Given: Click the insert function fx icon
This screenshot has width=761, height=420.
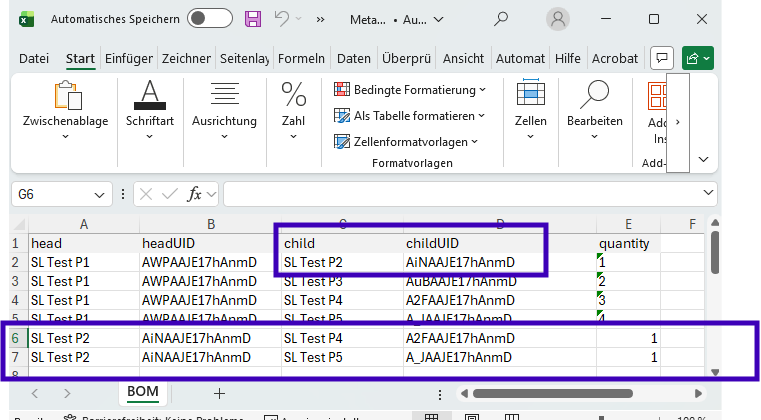Looking at the screenshot, I should coord(195,194).
